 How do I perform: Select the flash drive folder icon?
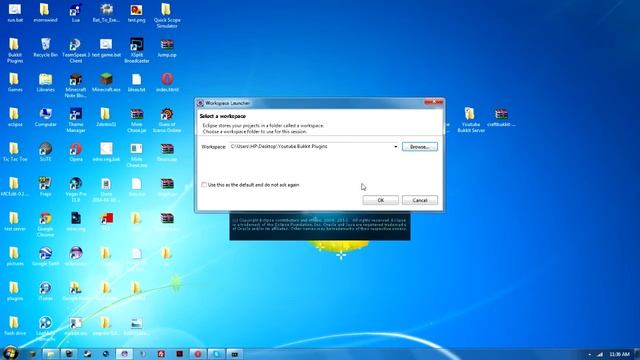pos(15,326)
